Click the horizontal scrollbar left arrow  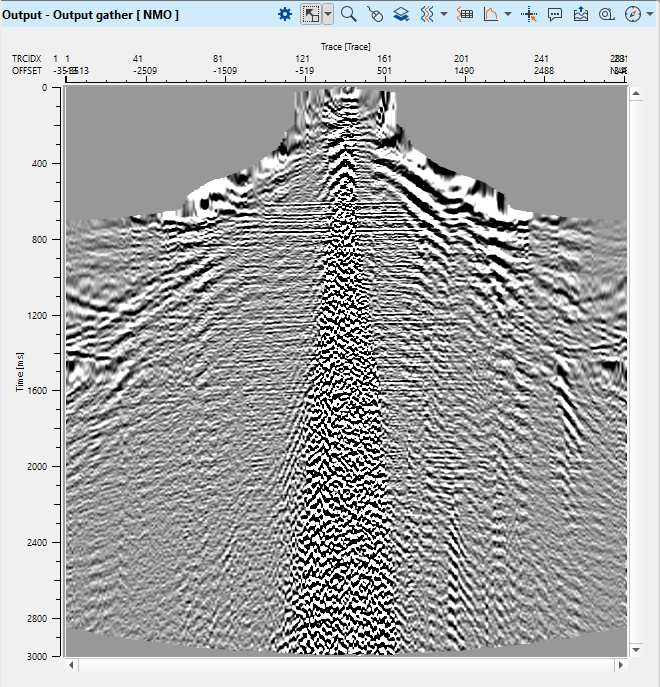click(71, 664)
